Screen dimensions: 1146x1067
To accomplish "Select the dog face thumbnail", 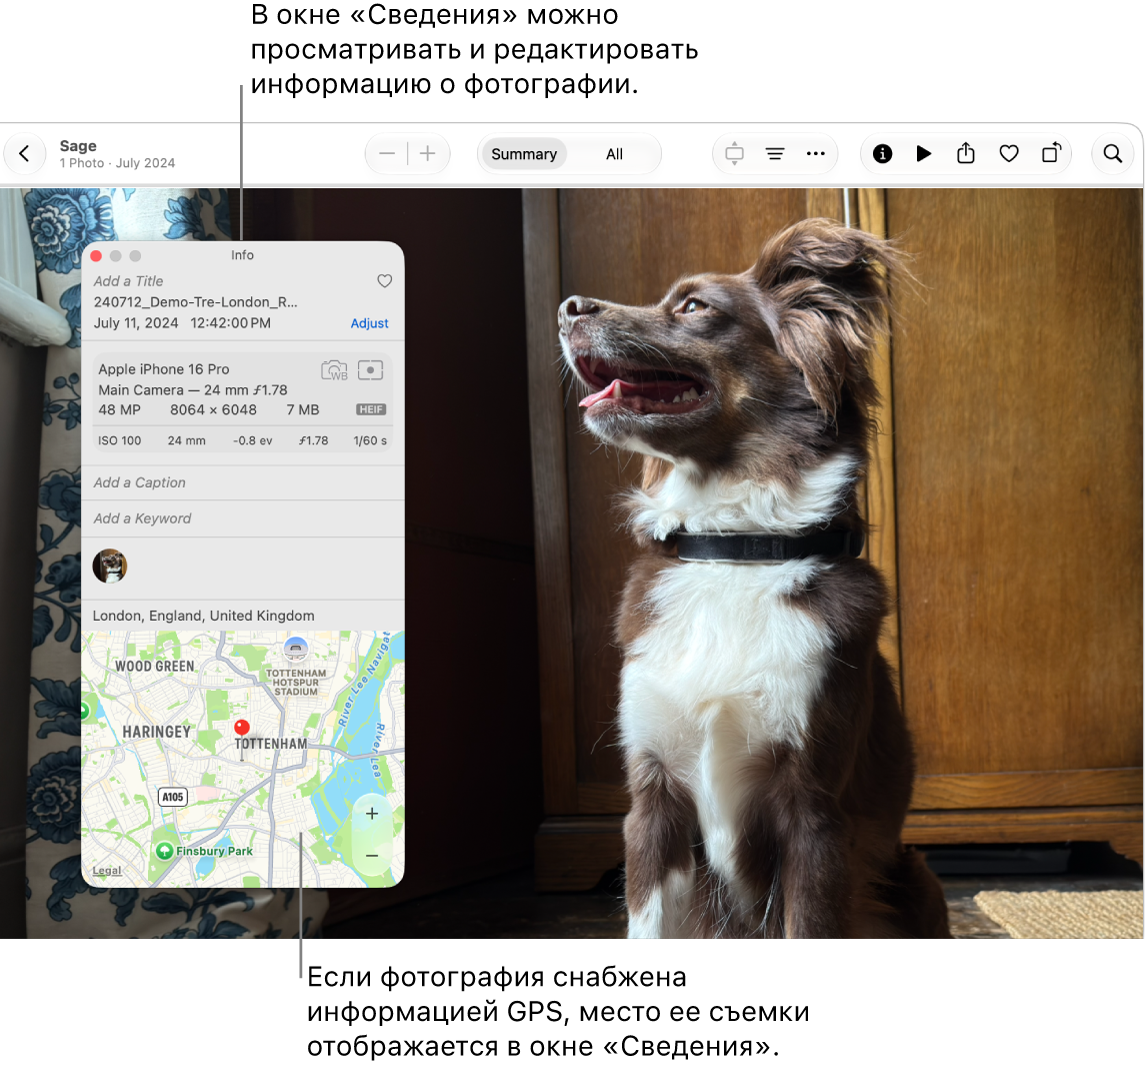I will click(x=110, y=566).
